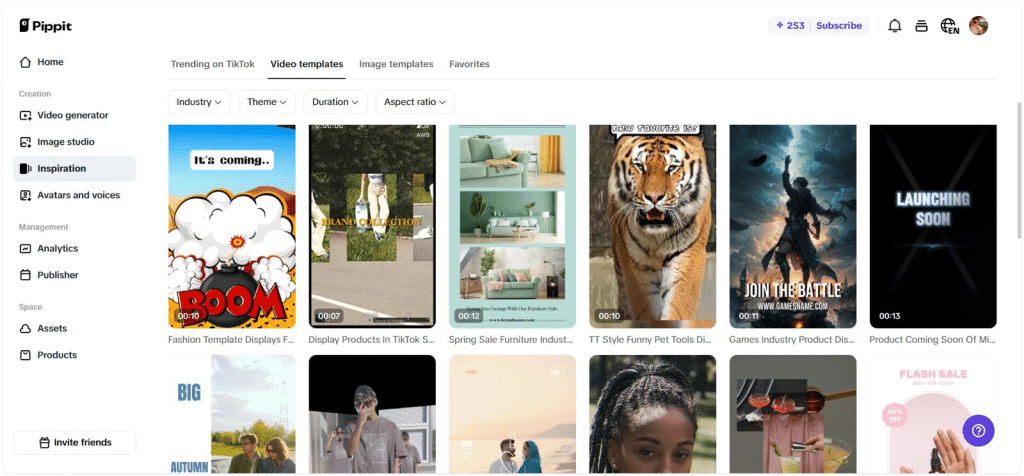This screenshot has height=476, width=1024.
Task: Click the language globe icon
Action: (949, 26)
